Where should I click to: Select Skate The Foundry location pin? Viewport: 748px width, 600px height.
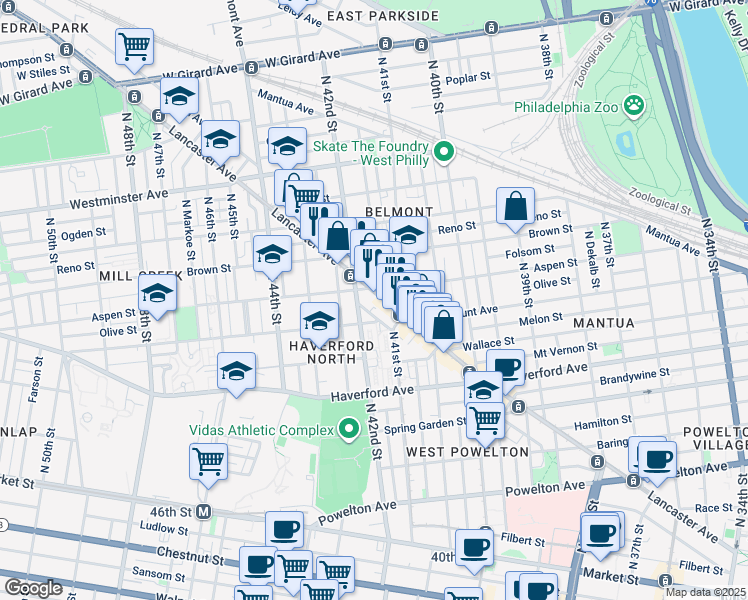click(444, 154)
